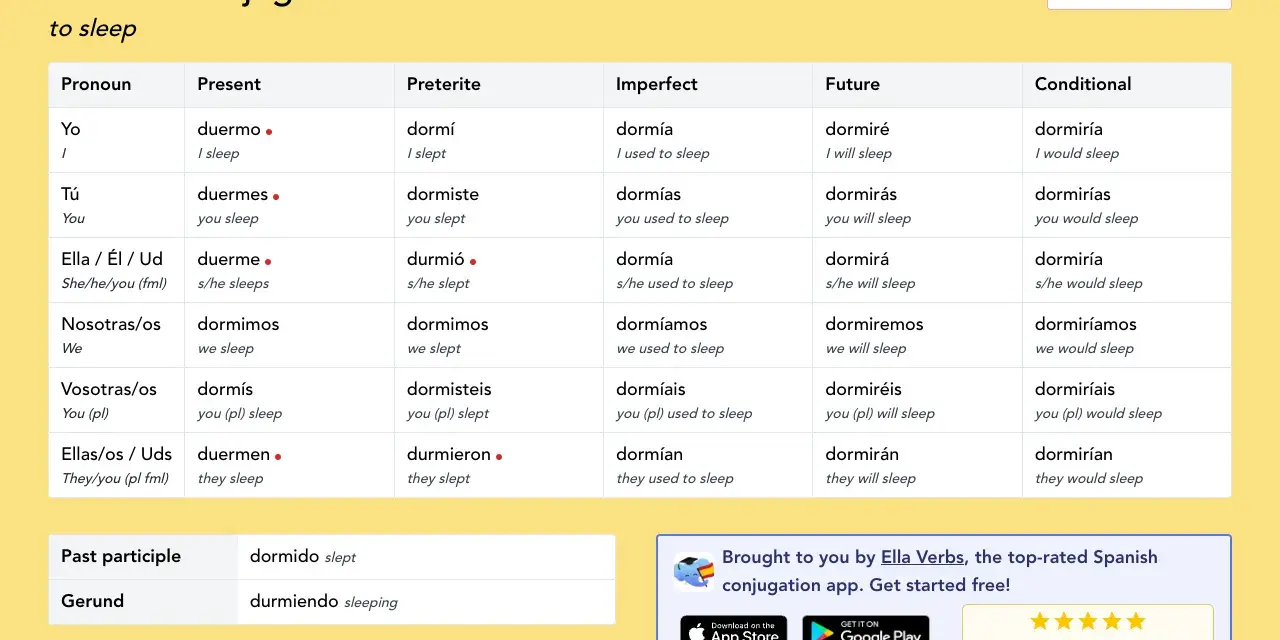Viewport: 1280px width, 640px height.
Task: Click the word dormiríamos
Action: click(1086, 324)
